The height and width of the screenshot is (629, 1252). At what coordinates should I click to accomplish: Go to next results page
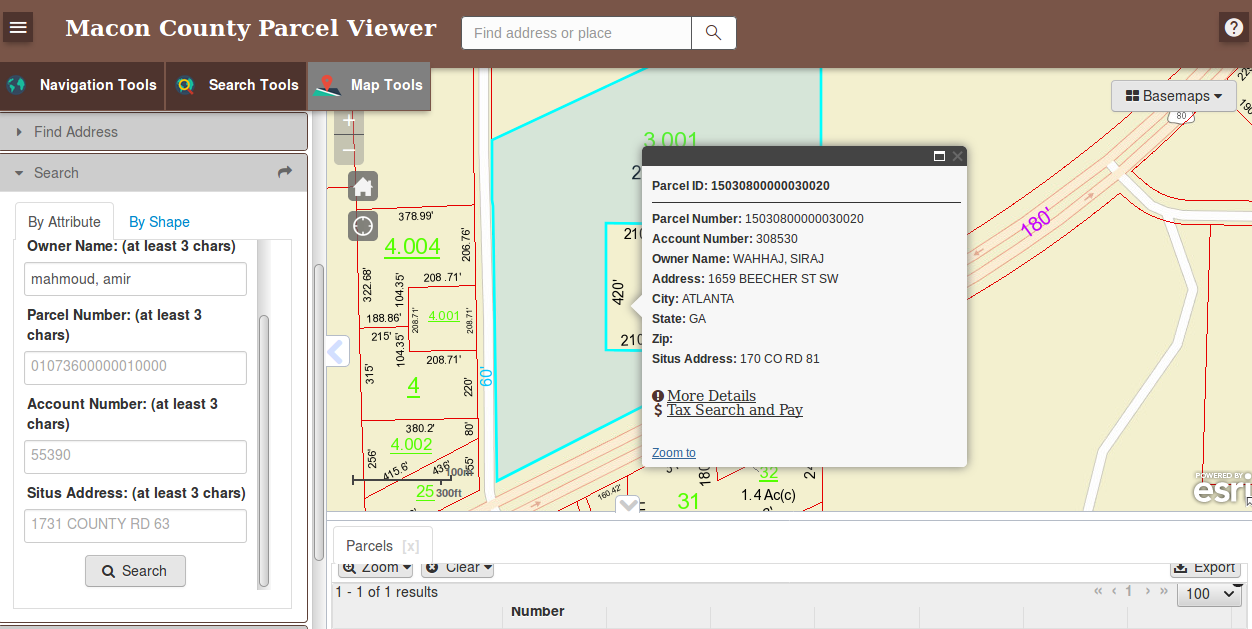1147,591
